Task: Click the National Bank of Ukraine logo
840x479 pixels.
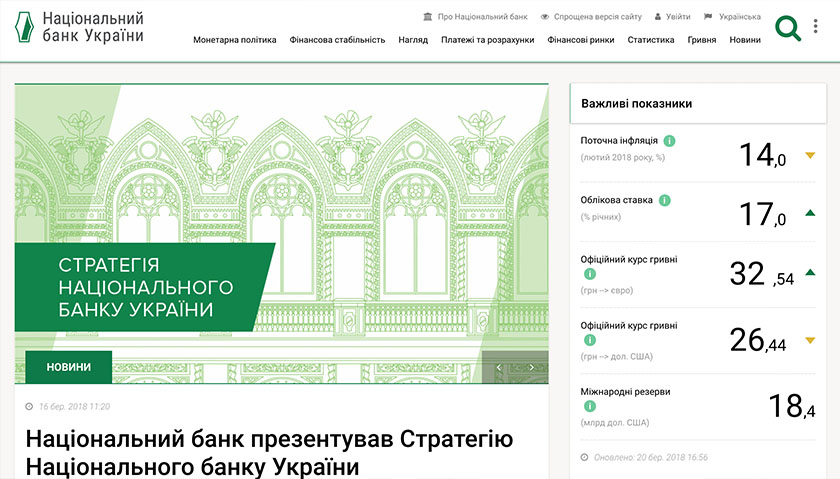Action: point(79,27)
